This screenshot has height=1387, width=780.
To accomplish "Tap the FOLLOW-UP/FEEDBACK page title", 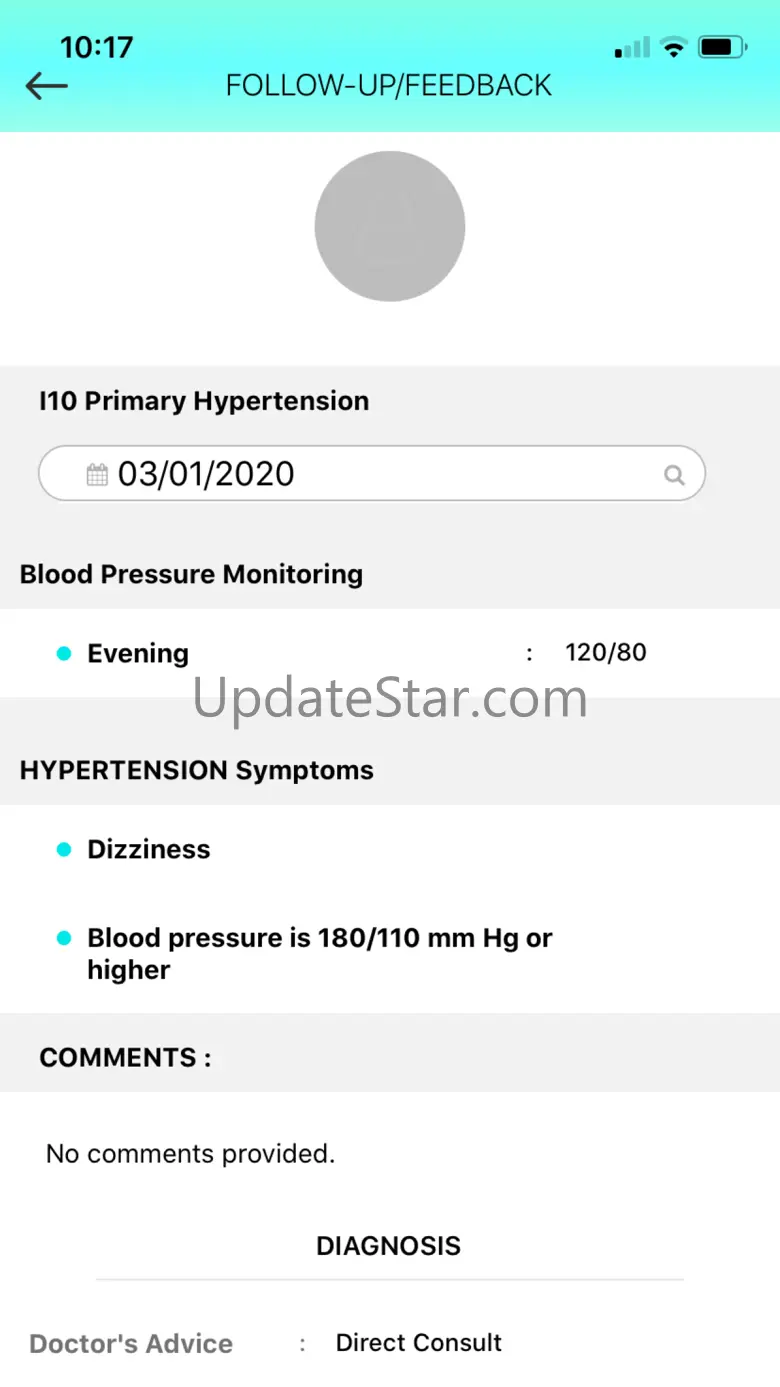I will [389, 86].
